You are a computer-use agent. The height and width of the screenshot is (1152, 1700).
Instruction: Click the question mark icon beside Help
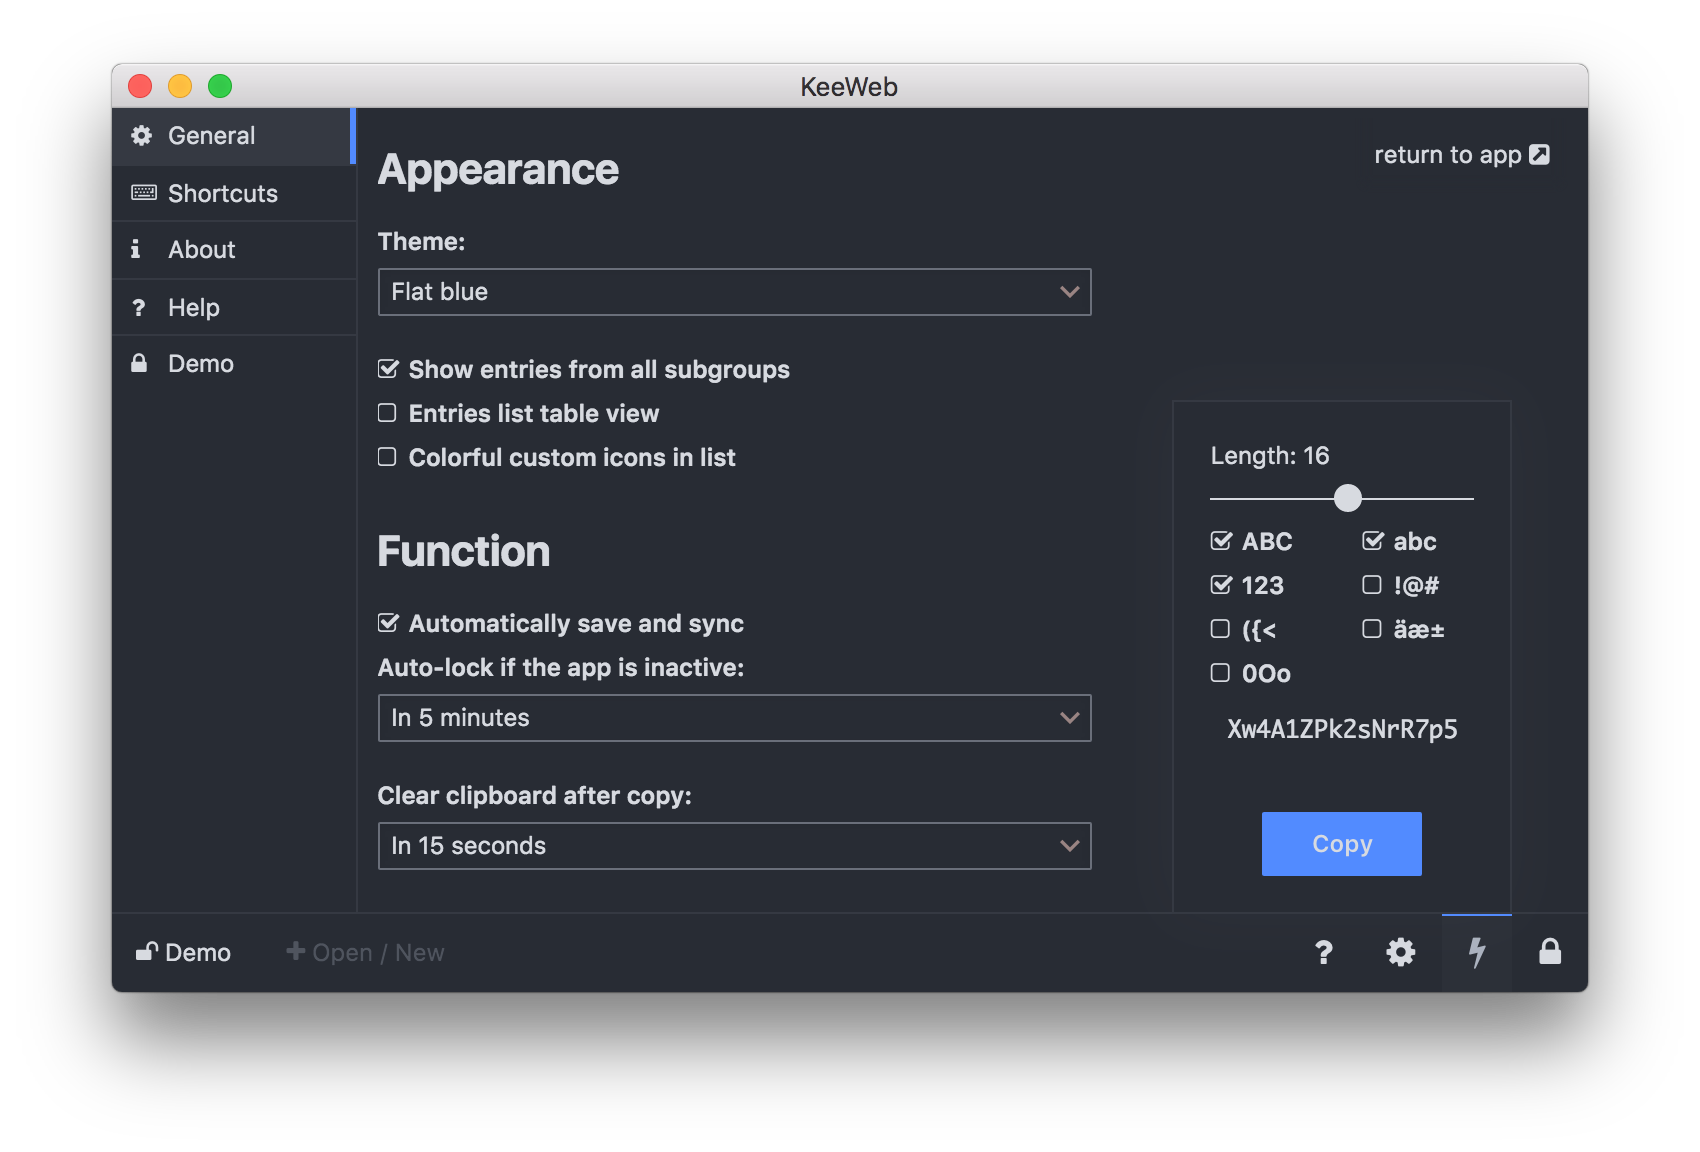[139, 308]
